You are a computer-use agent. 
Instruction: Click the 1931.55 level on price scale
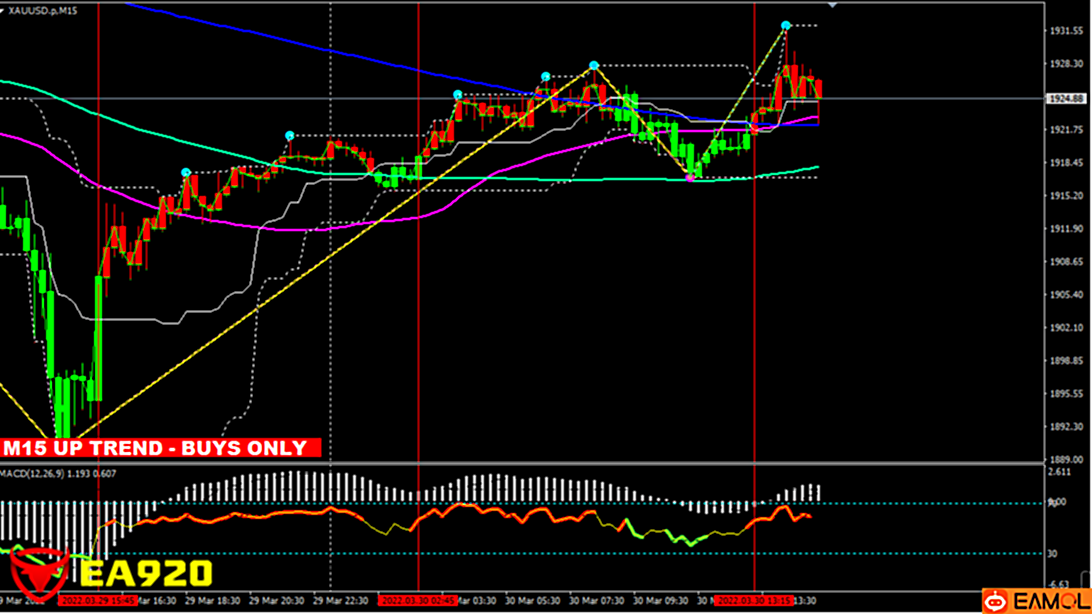pyautogui.click(x=1065, y=31)
